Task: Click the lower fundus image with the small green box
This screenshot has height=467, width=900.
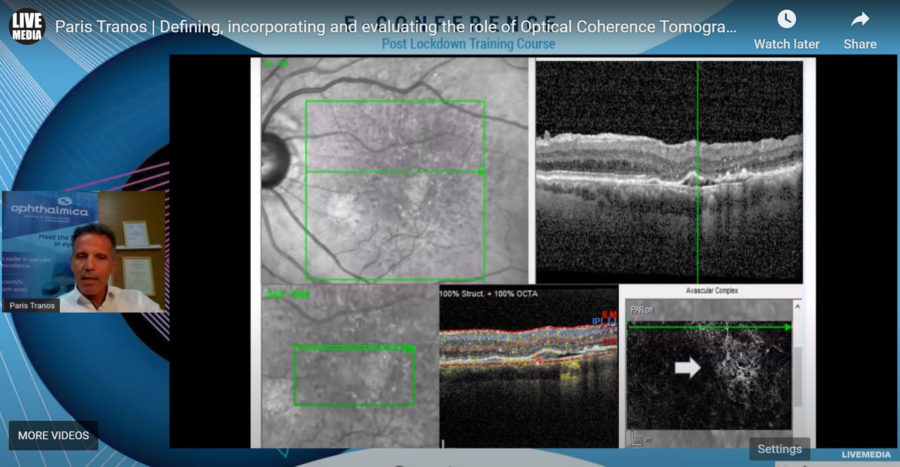Action: click(350, 366)
